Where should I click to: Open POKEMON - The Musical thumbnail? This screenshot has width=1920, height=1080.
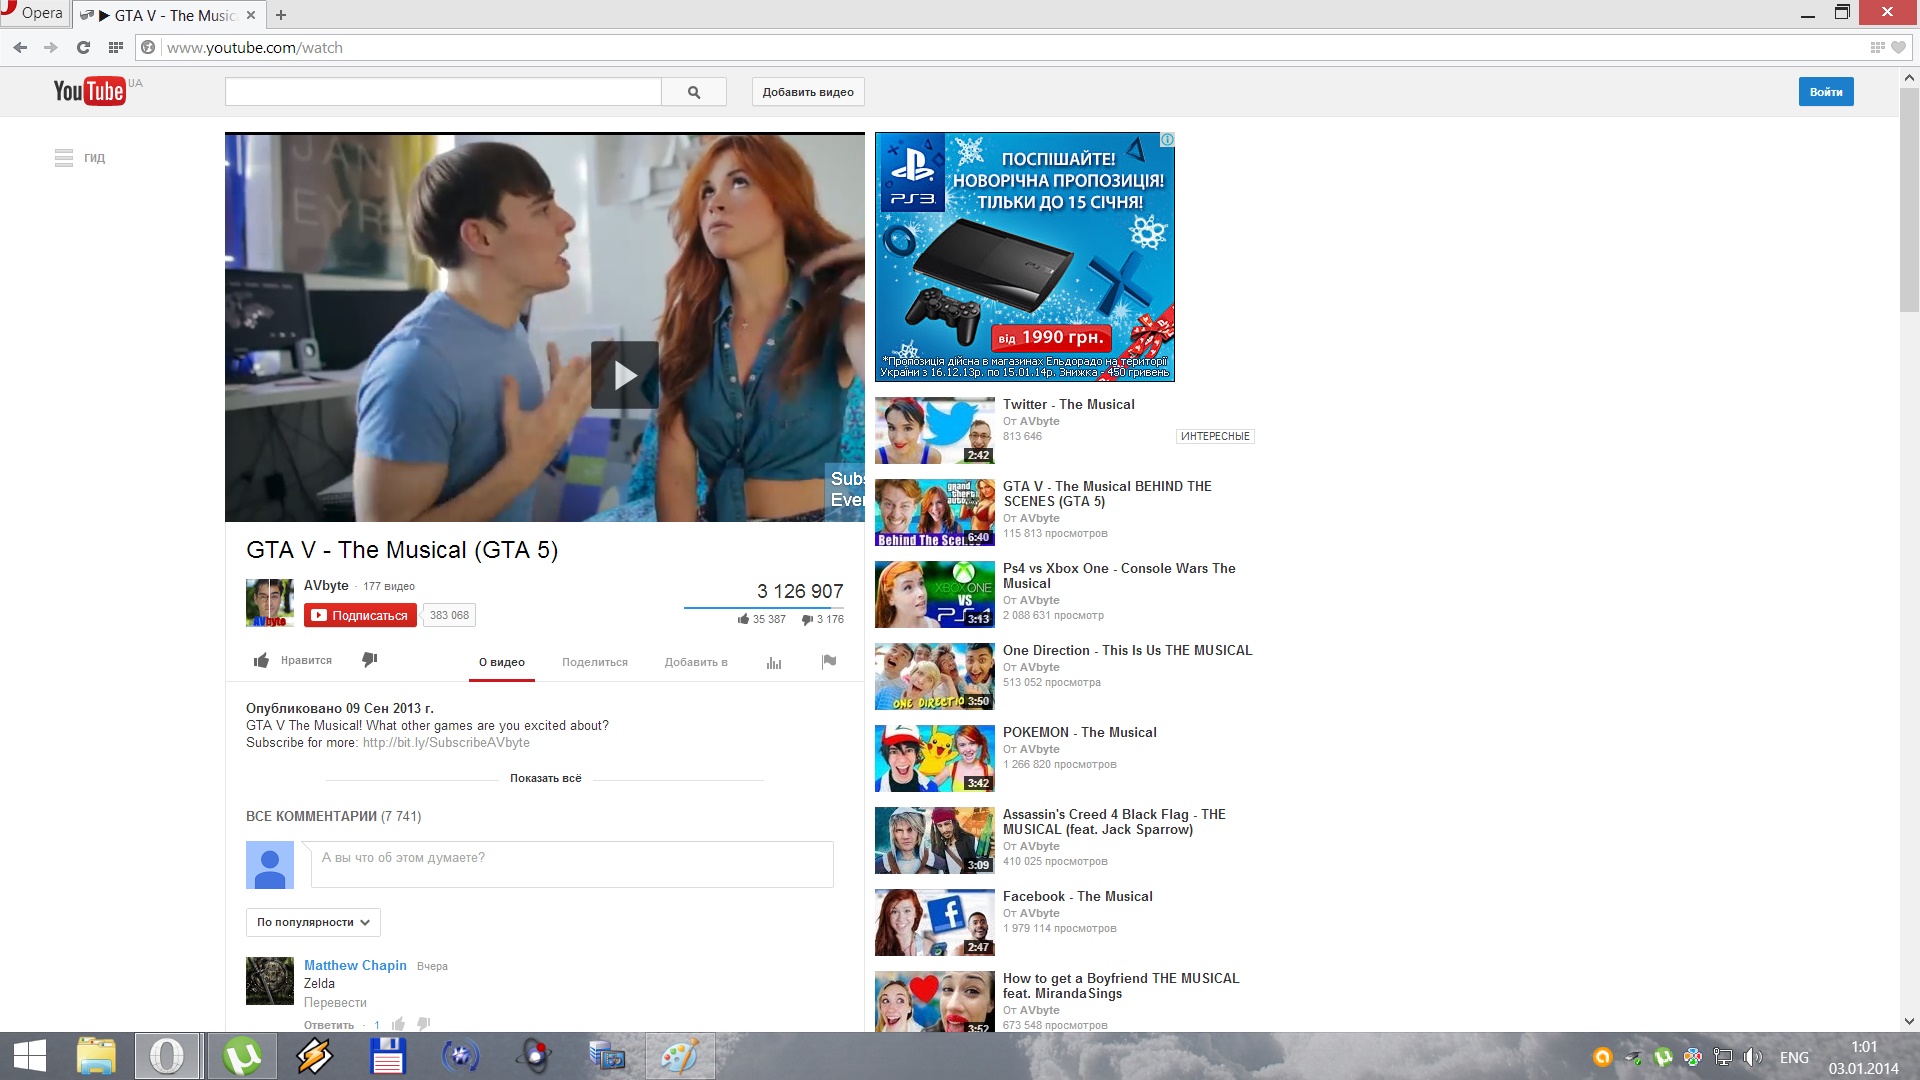pos(934,759)
